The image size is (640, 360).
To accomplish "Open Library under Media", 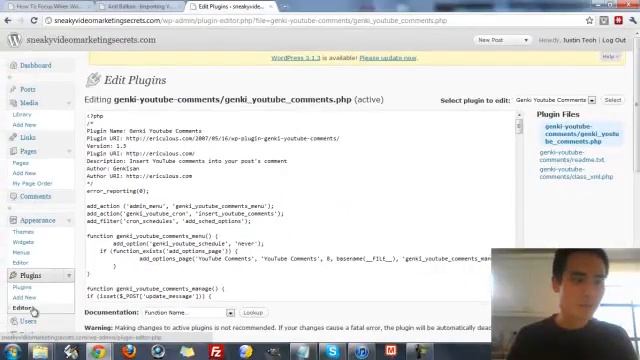I will (x=22, y=115).
